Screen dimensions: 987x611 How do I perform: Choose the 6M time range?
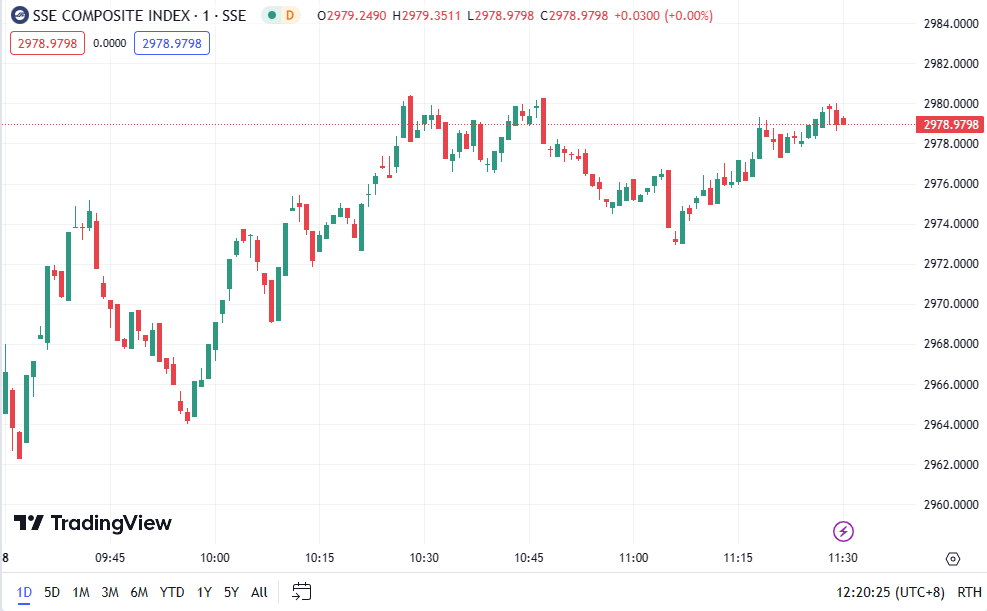pos(139,592)
